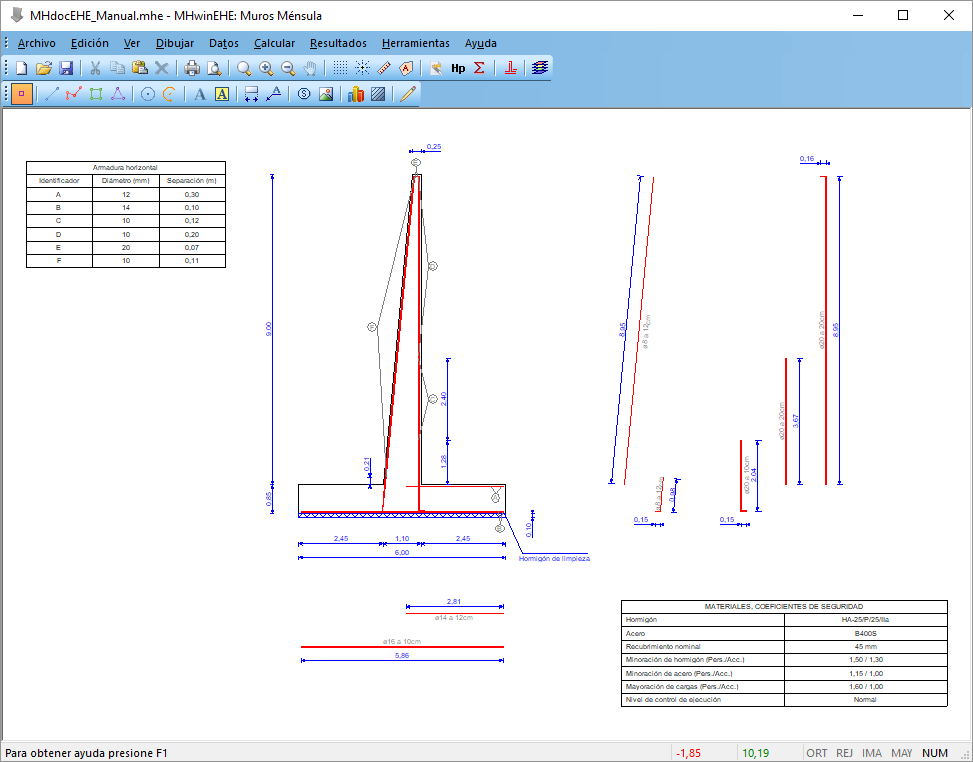Screen dimensions: 973x762
Task: Click the pencil edit tool
Action: pyautogui.click(x=408, y=94)
